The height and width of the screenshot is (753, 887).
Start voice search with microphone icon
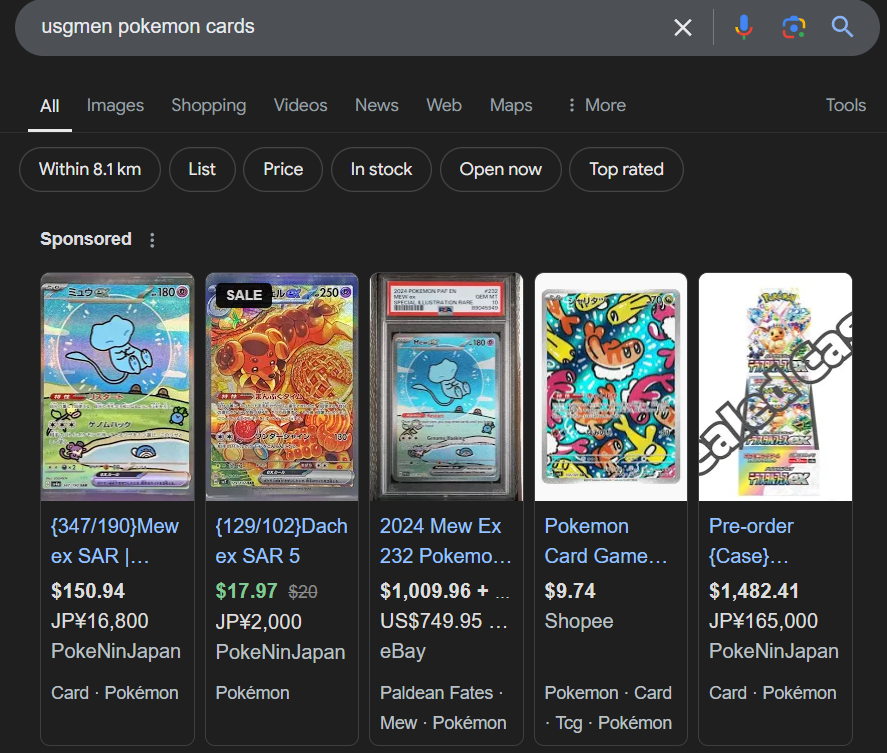(743, 27)
